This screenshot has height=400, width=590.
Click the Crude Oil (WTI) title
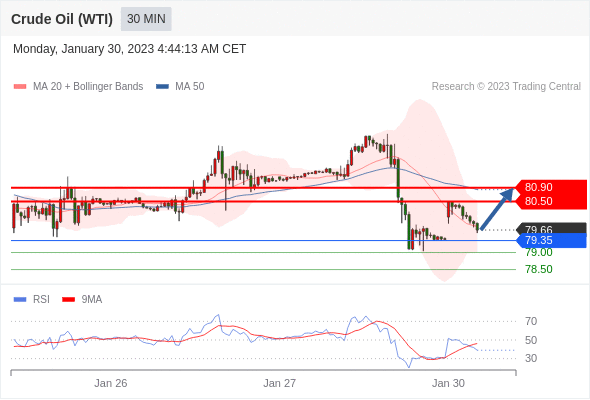click(62, 19)
